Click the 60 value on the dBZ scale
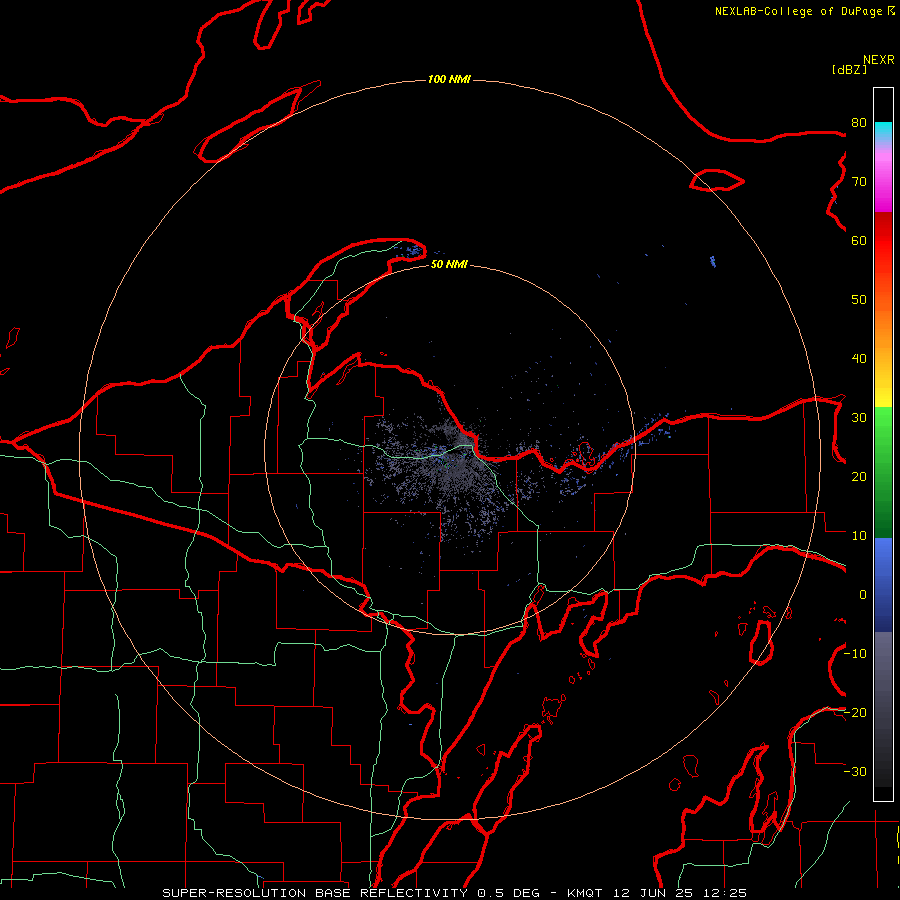 (859, 240)
